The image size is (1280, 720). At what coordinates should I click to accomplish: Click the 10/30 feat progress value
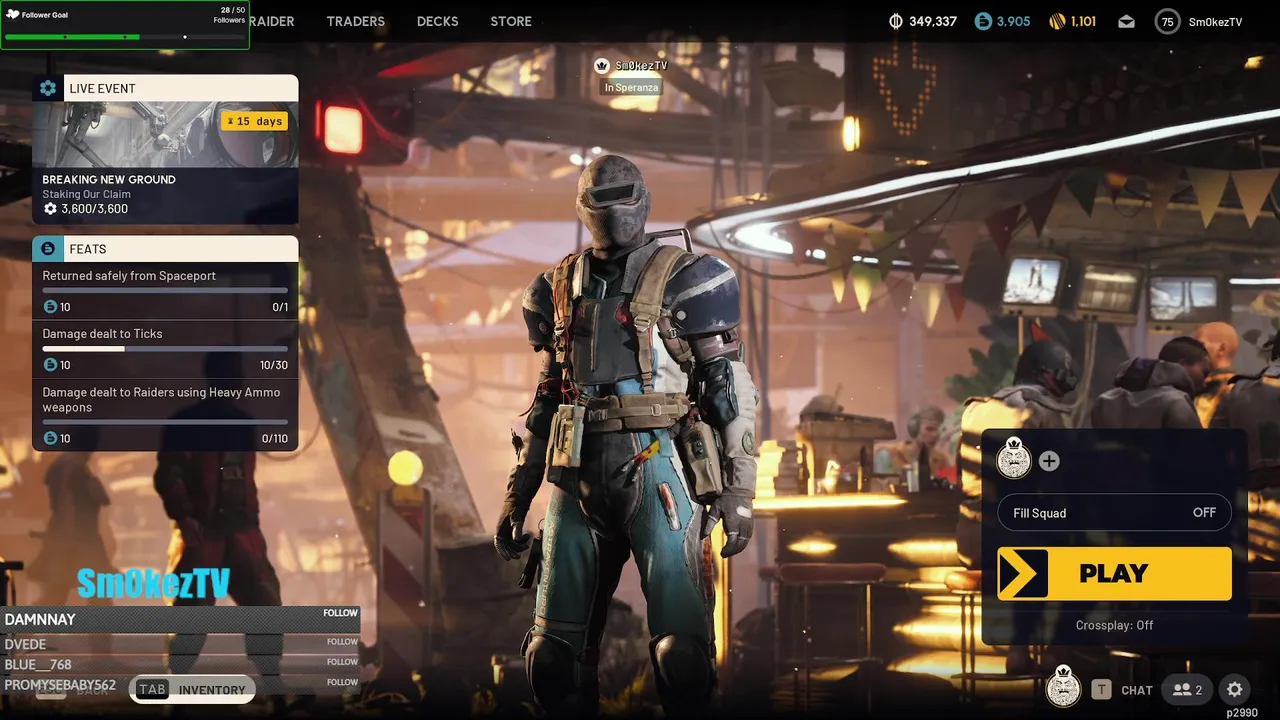tap(274, 365)
